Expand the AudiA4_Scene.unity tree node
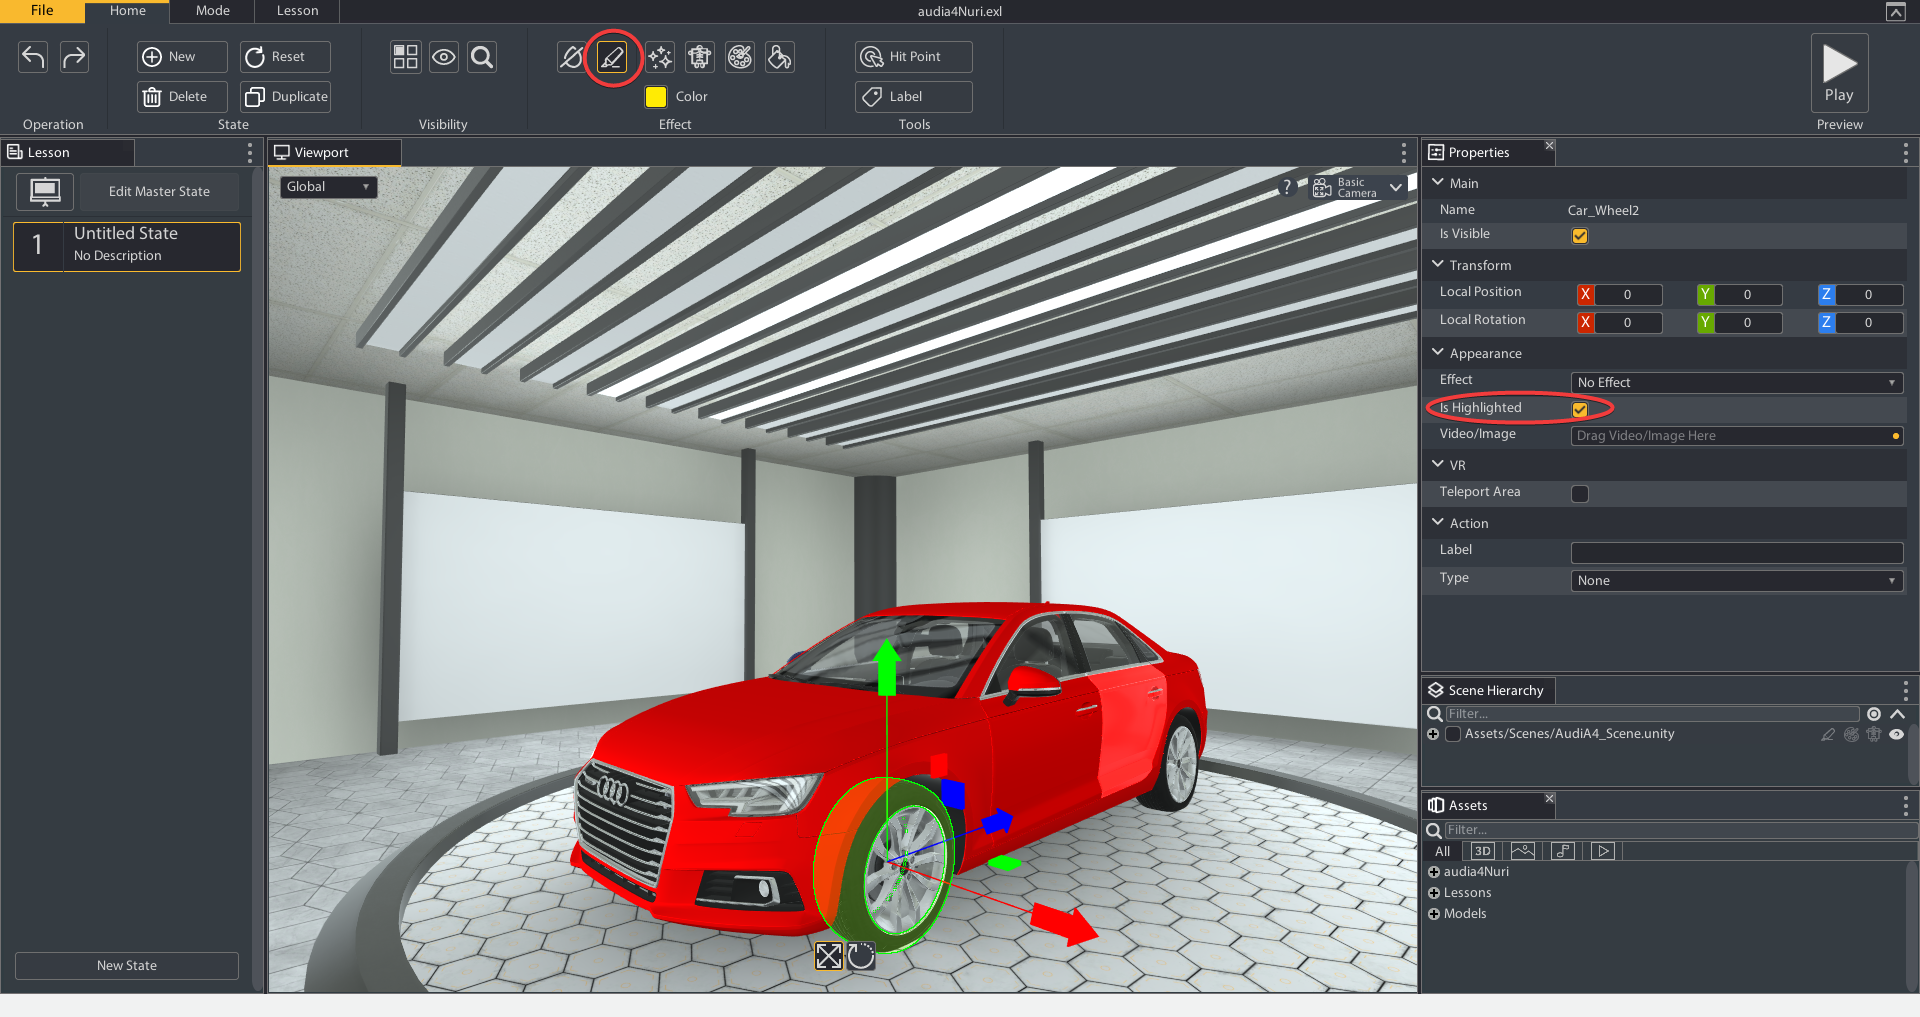Viewport: 1920px width, 1017px height. click(1433, 734)
